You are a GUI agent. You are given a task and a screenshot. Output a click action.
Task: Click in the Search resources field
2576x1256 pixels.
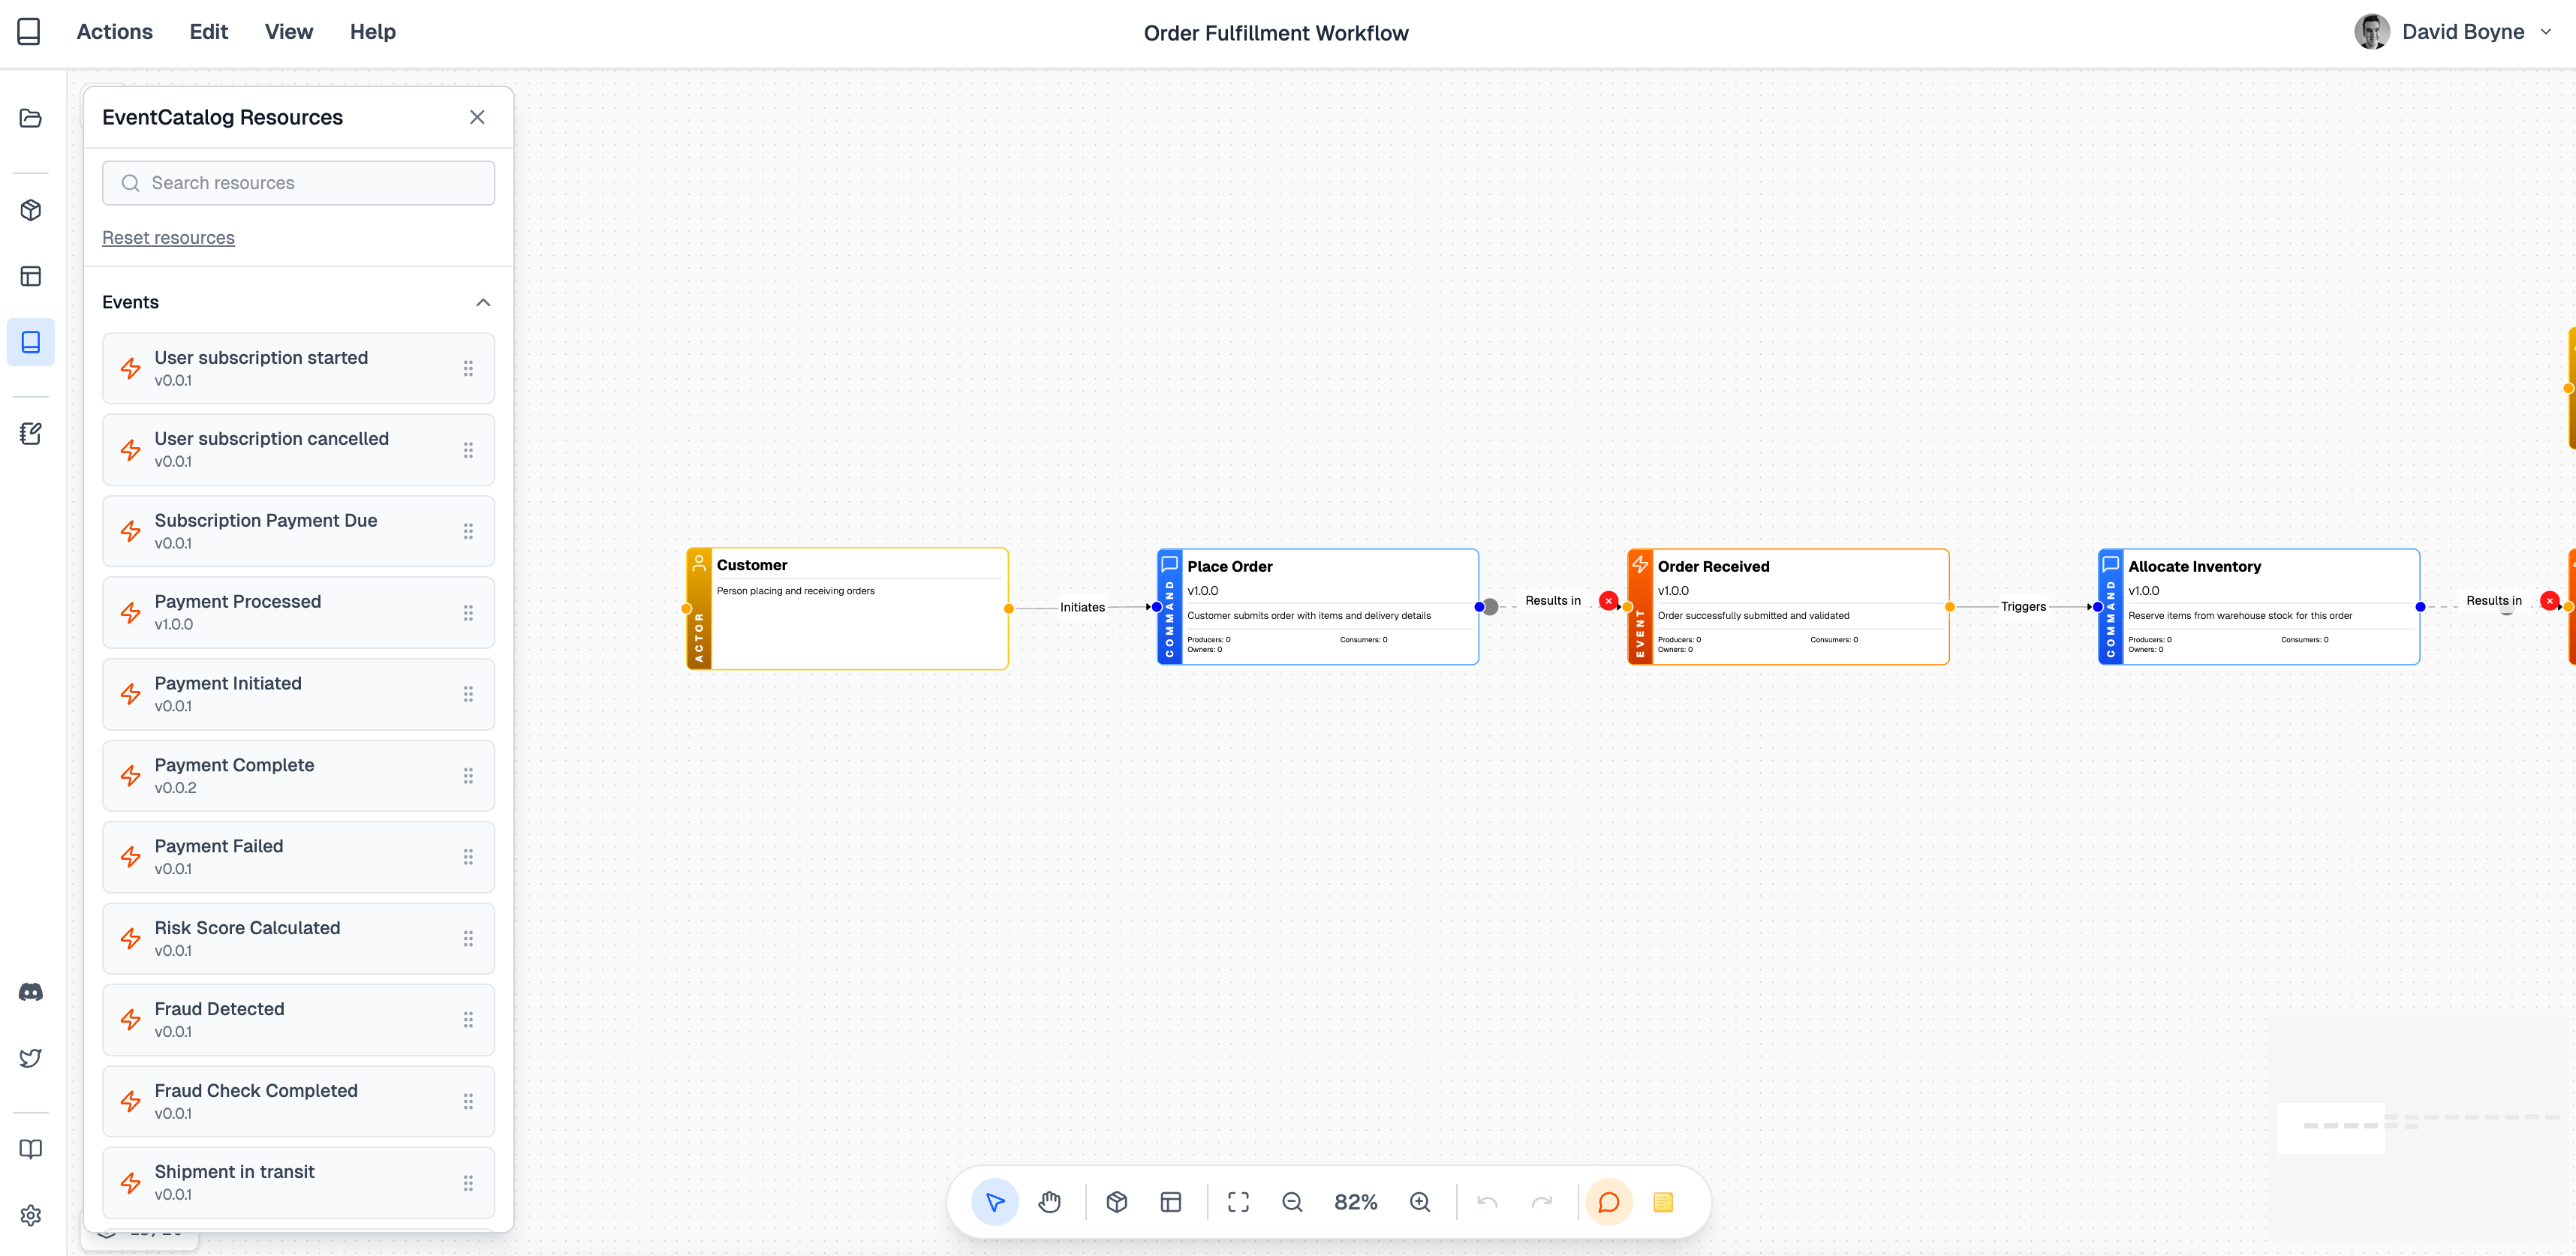click(x=298, y=182)
